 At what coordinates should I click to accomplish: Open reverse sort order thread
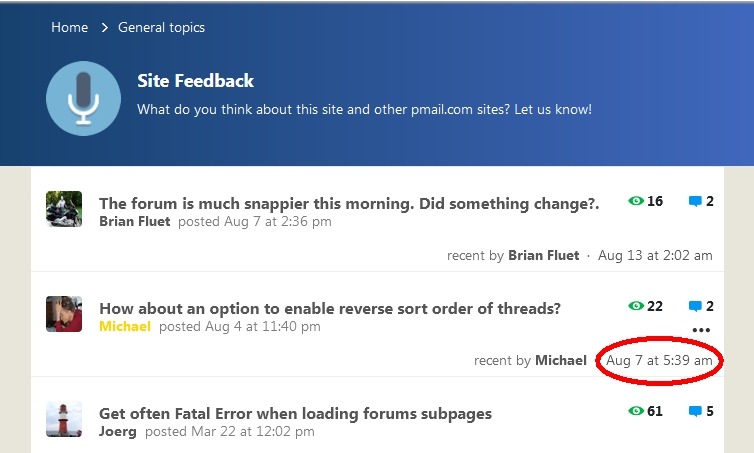tap(329, 308)
